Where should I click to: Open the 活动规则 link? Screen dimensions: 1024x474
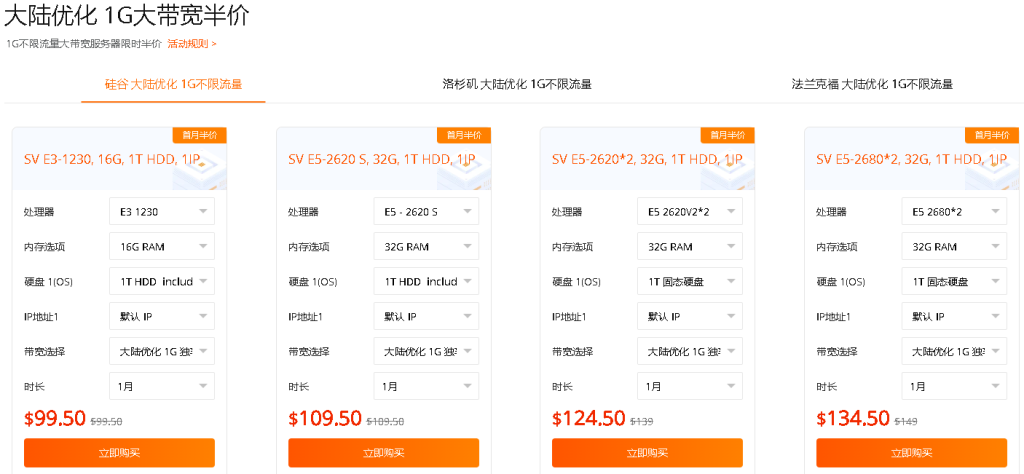click(191, 44)
